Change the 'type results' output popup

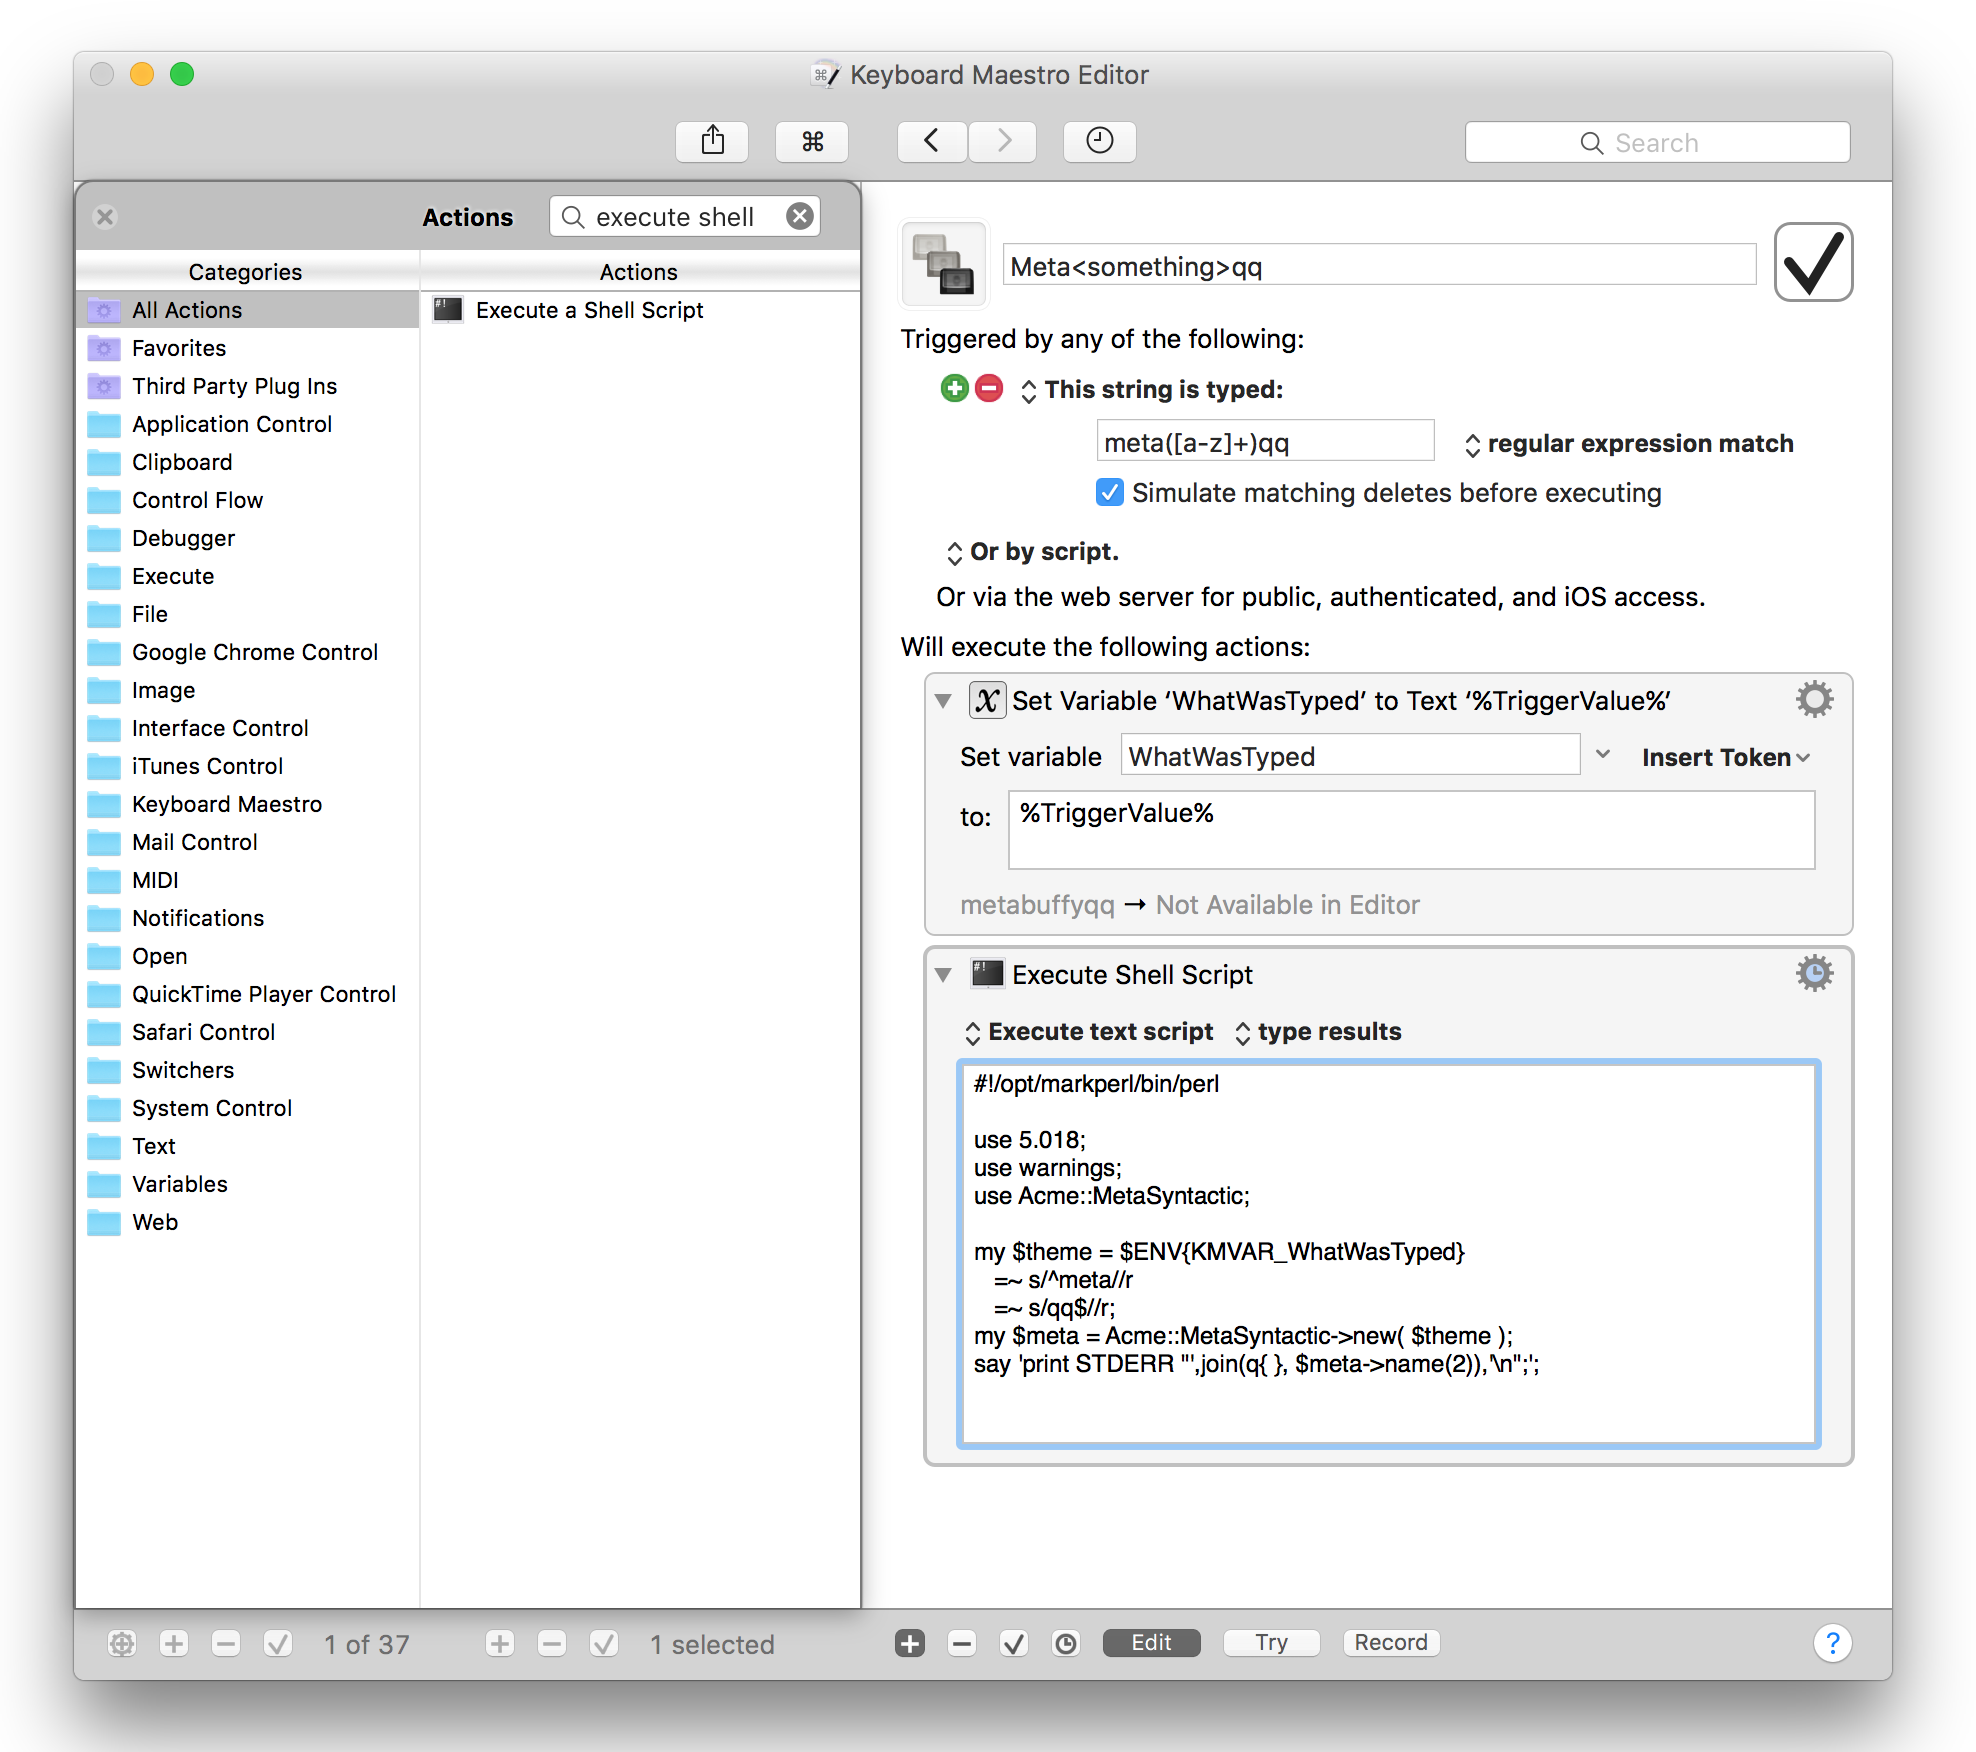pyautogui.click(x=1318, y=1031)
